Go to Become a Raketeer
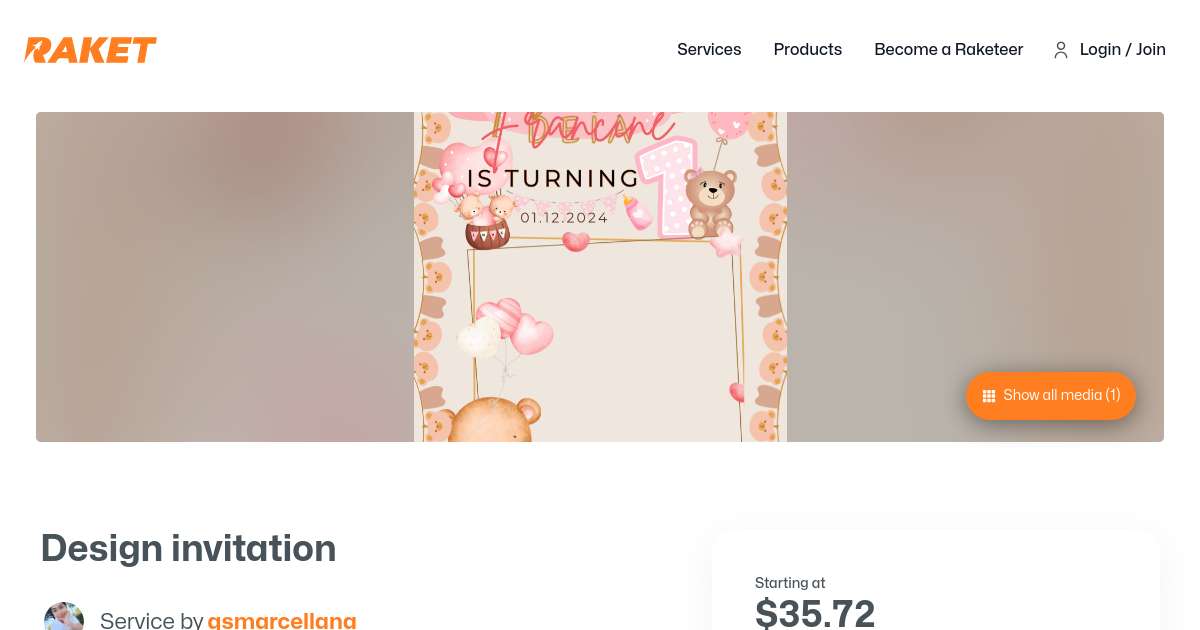1200x630 pixels. coord(948,50)
